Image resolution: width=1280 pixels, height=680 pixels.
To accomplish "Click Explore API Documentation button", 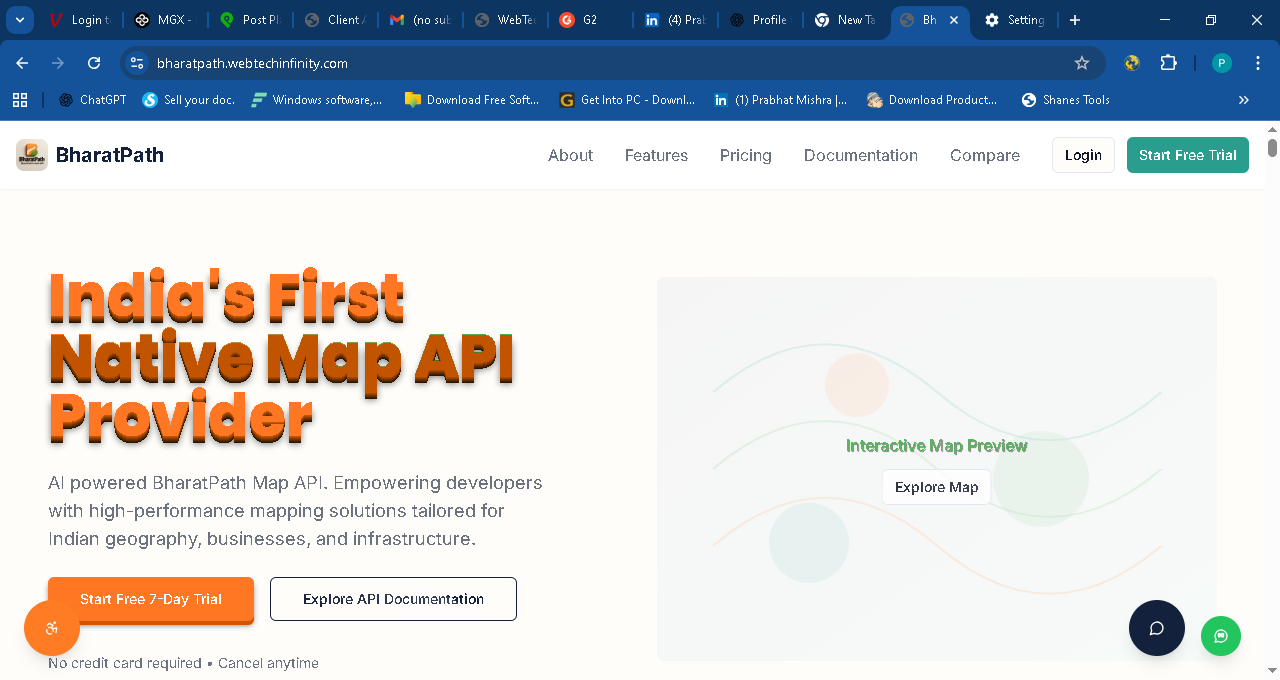I will pos(393,599).
